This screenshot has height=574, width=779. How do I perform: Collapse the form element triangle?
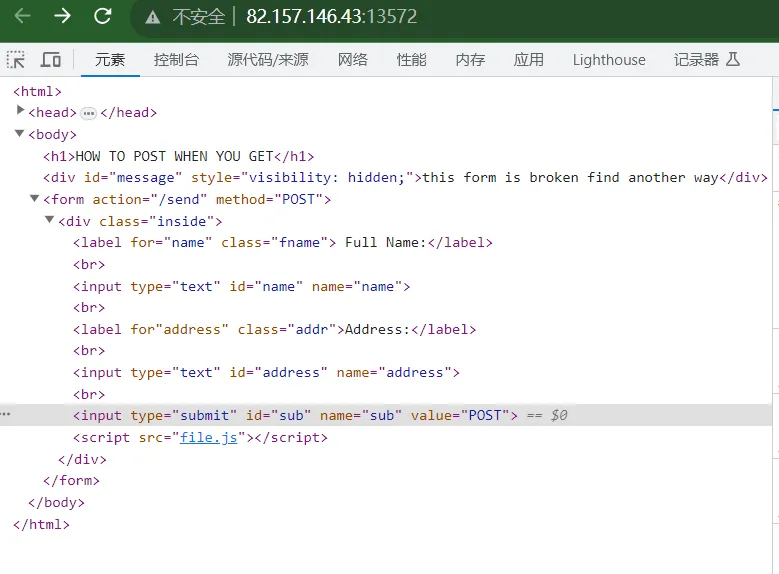point(34,198)
